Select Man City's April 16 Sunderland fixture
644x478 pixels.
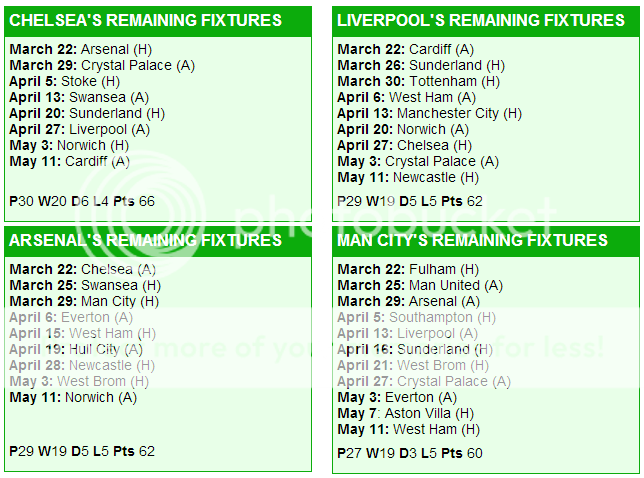point(415,349)
